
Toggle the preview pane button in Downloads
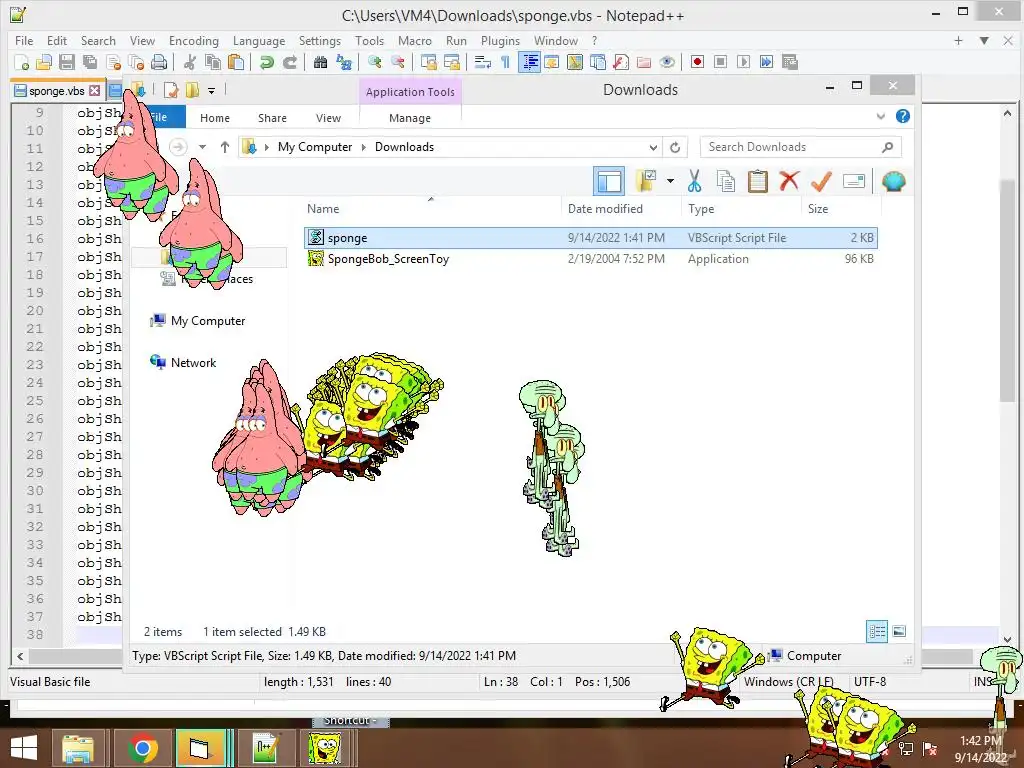(x=609, y=181)
